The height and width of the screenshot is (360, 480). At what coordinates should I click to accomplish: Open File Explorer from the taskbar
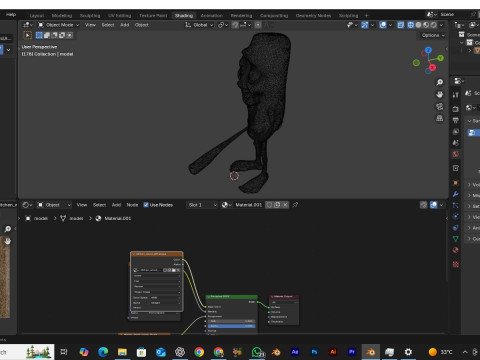[122, 352]
